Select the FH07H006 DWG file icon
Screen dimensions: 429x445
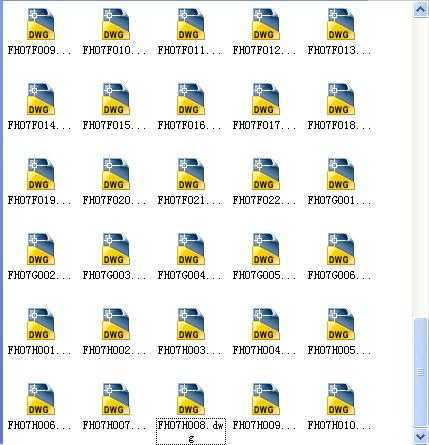[41, 399]
